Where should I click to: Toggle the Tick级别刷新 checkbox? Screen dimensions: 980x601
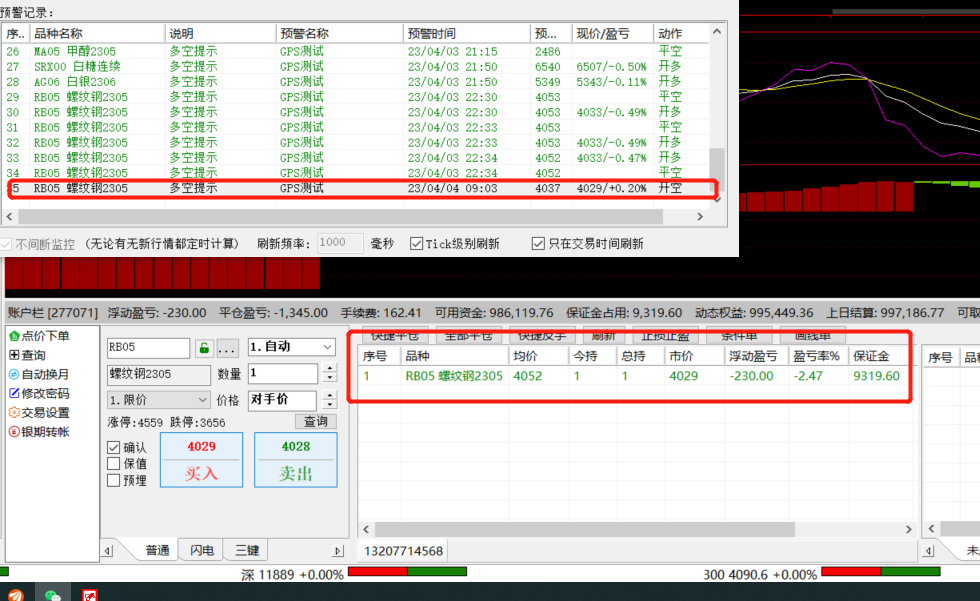point(417,243)
